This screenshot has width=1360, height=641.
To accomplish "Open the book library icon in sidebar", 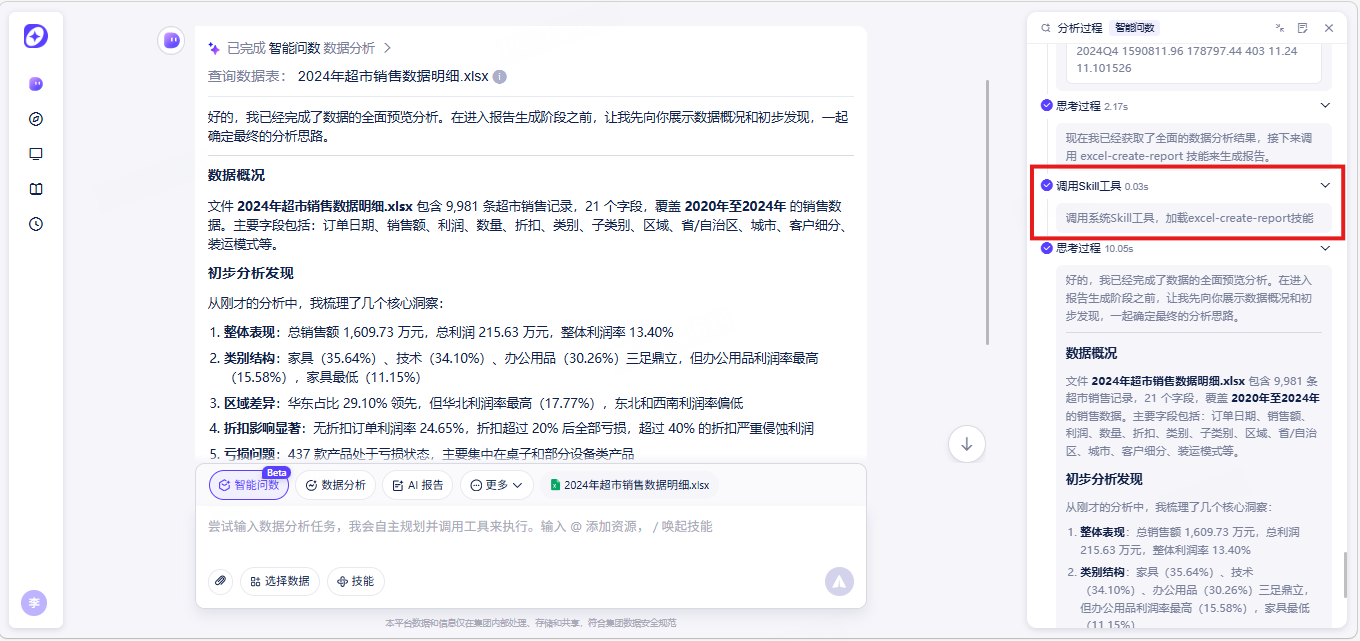I will click(36, 189).
